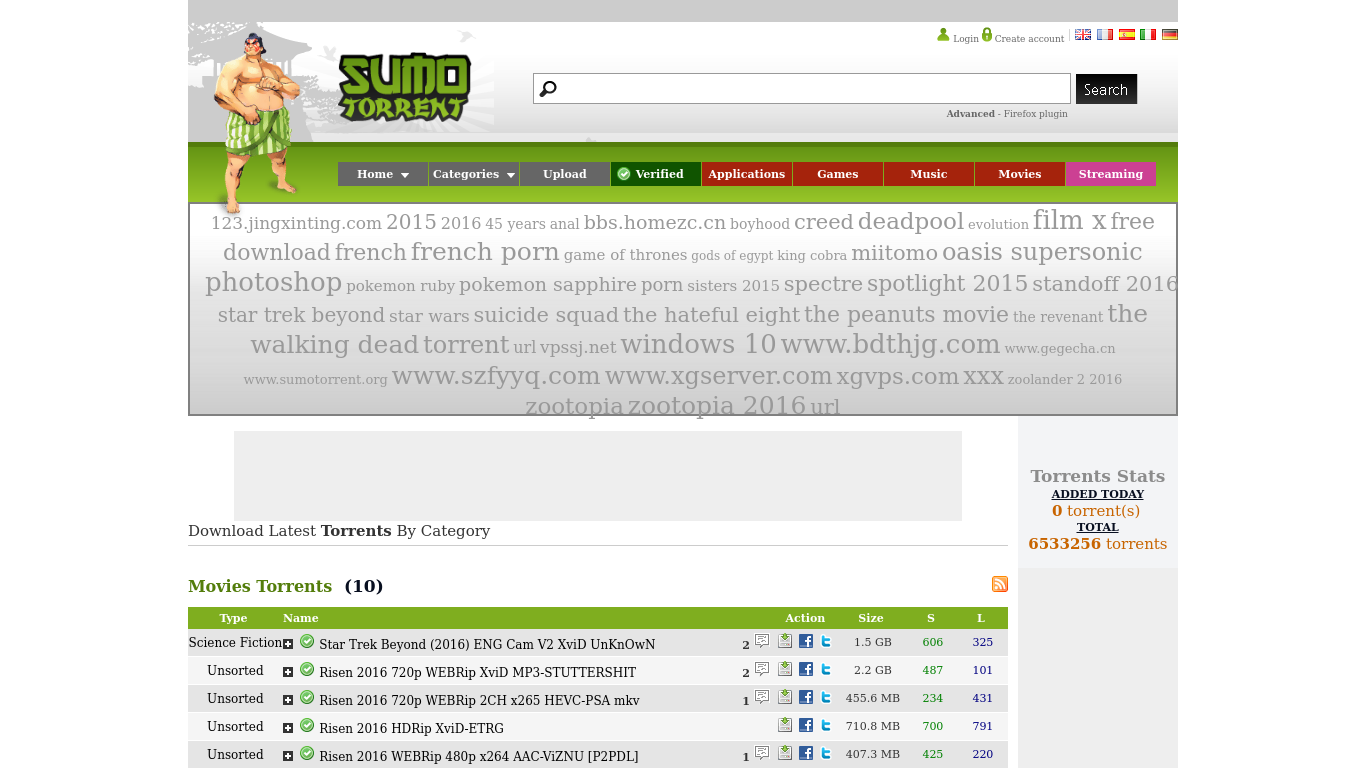Screen dimensions: 1366x768
Task: Open the TOTAL torrents stats link
Action: 1098,527
